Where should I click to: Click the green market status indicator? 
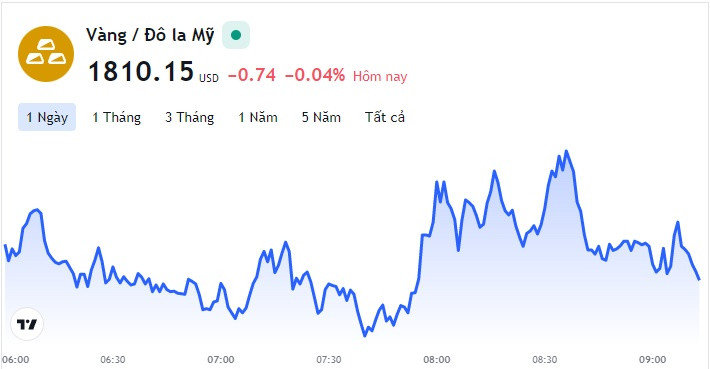[236, 35]
